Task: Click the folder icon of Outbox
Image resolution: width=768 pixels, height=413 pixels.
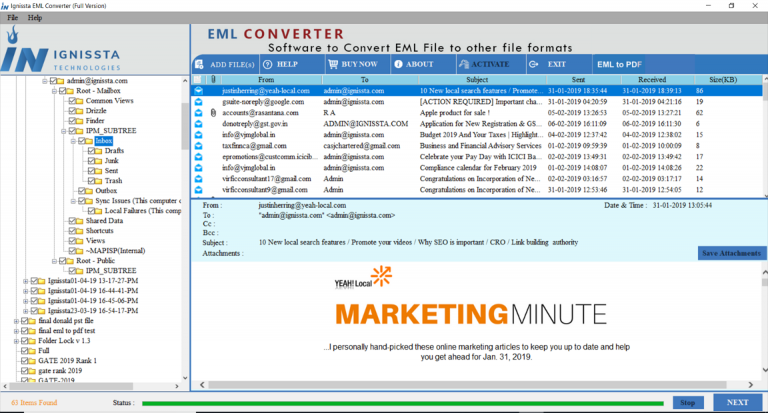Action: click(89, 191)
